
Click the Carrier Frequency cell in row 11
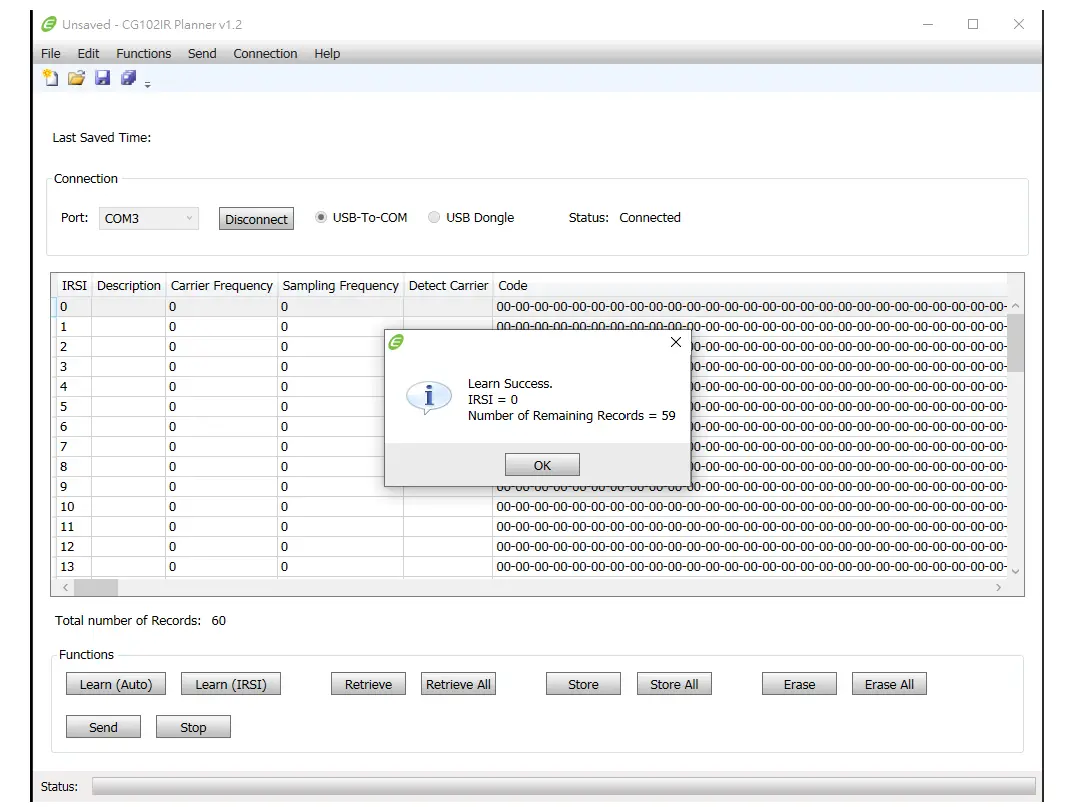[221, 526]
